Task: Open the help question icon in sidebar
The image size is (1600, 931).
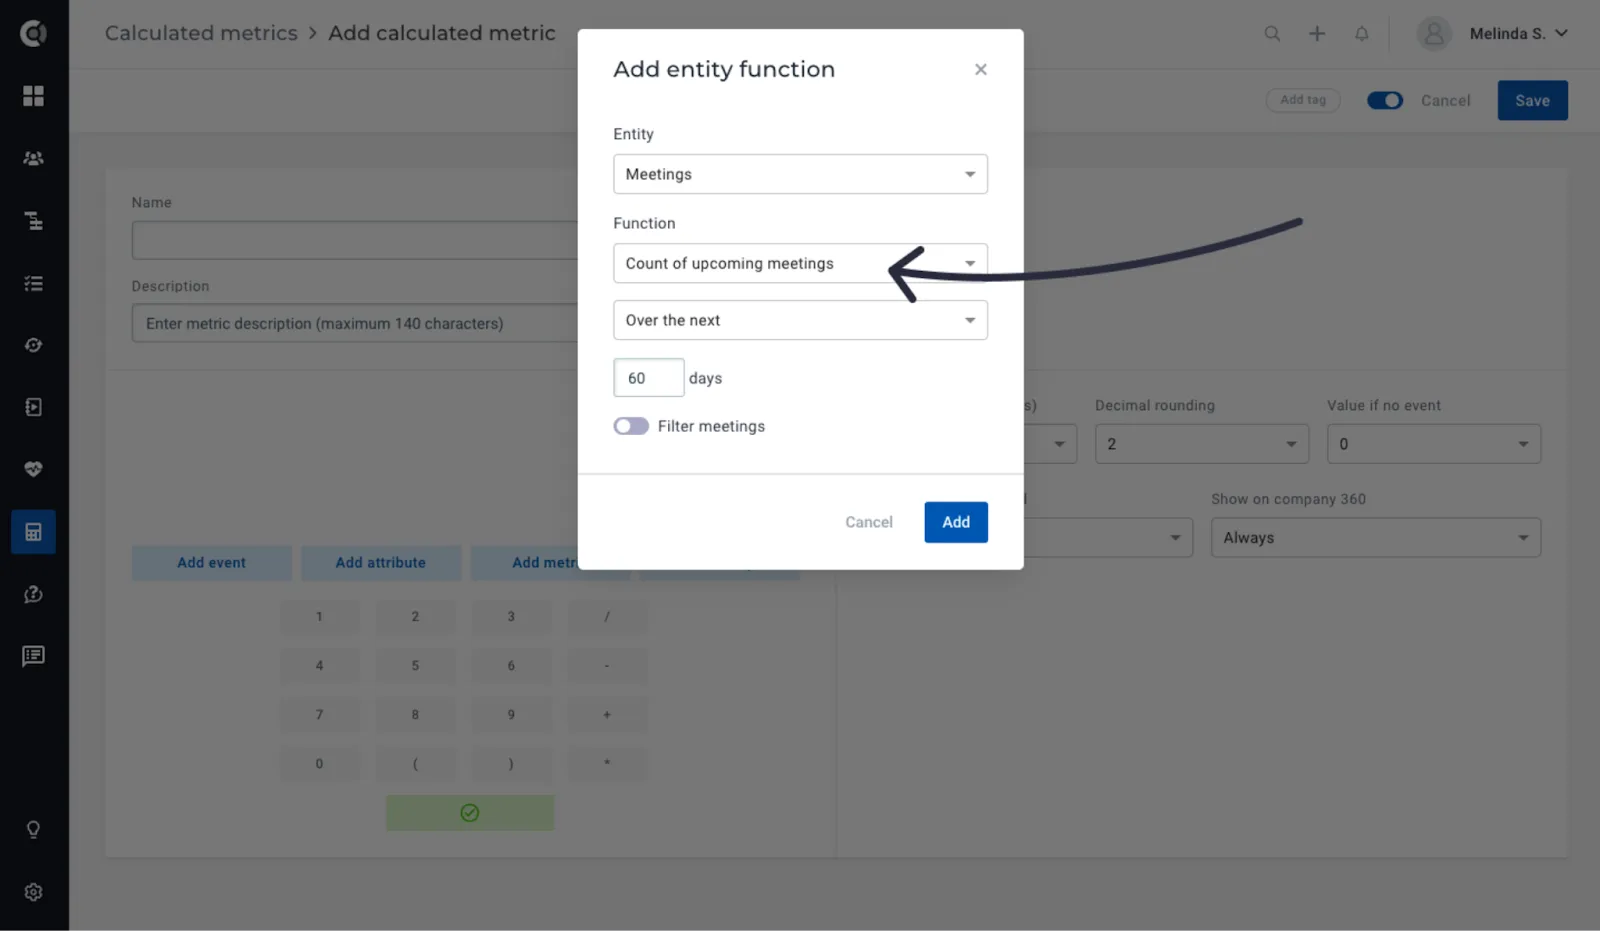Action: pos(33,594)
